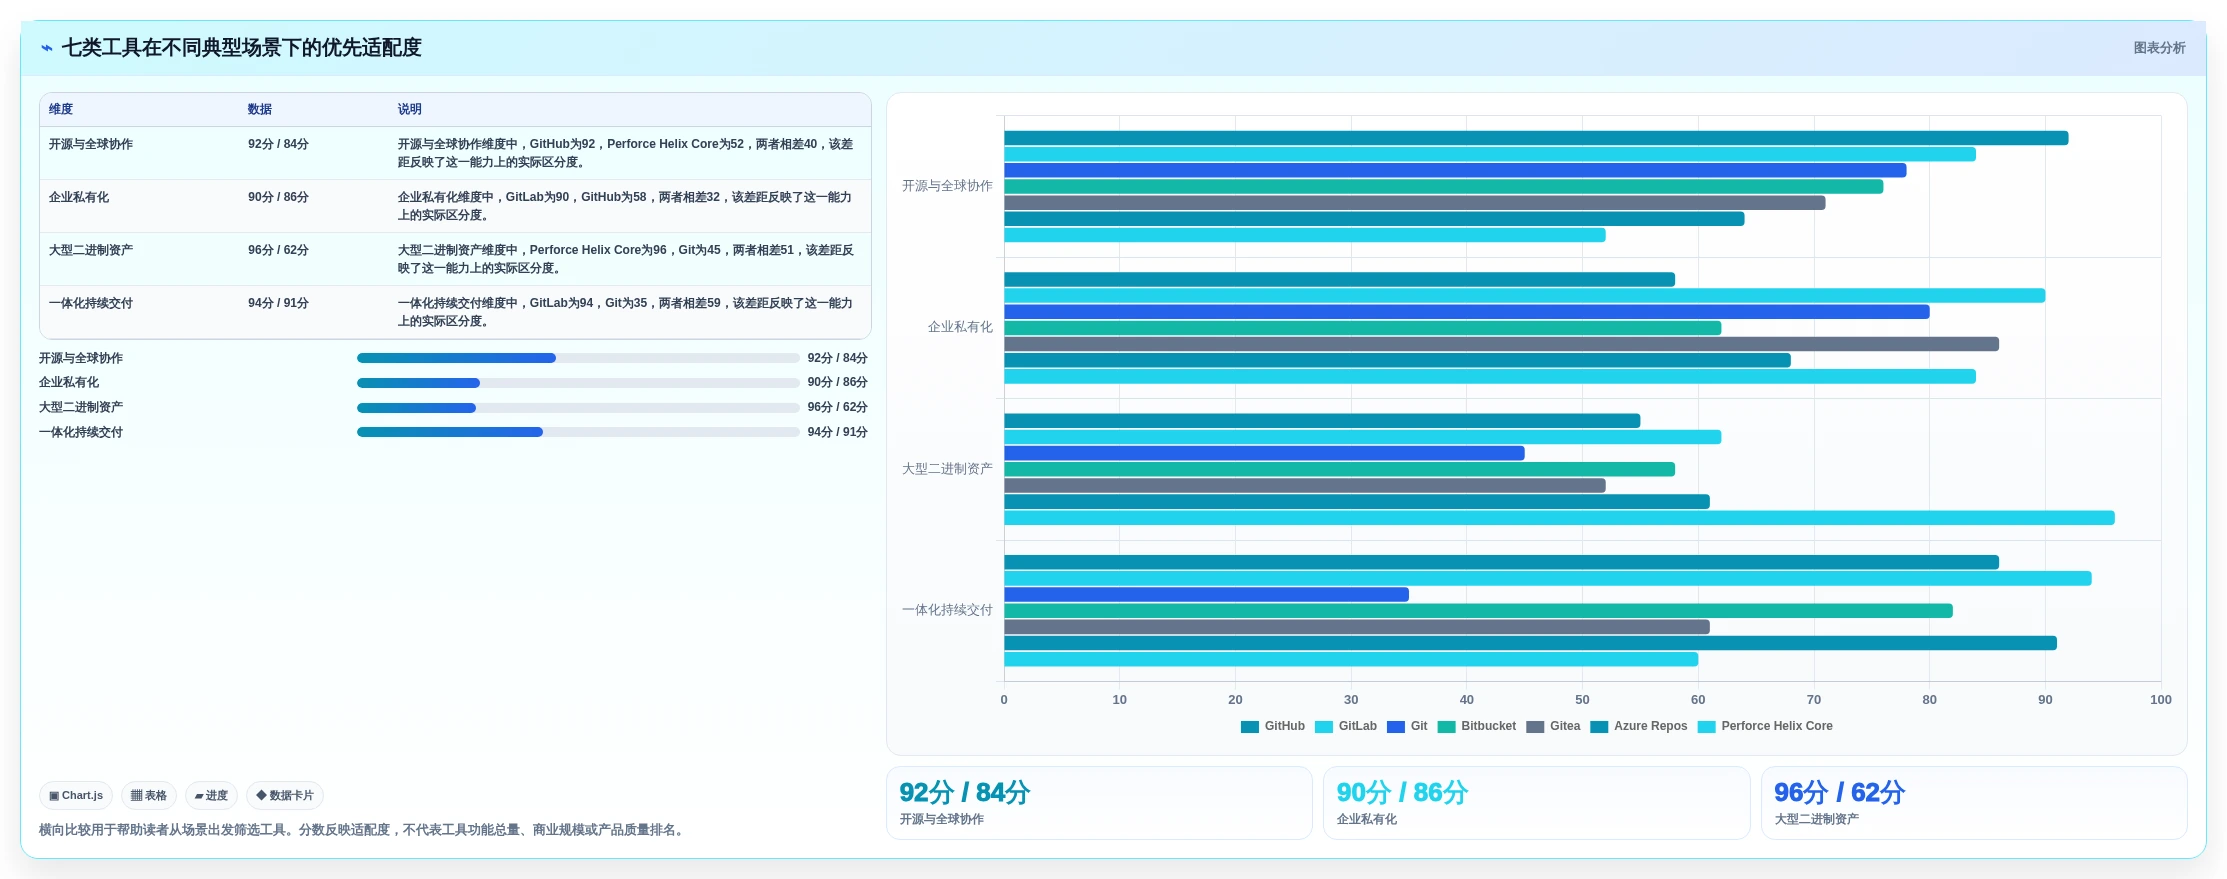Click the title 七类工具在不同典型场景下的优先适配度

[241, 48]
